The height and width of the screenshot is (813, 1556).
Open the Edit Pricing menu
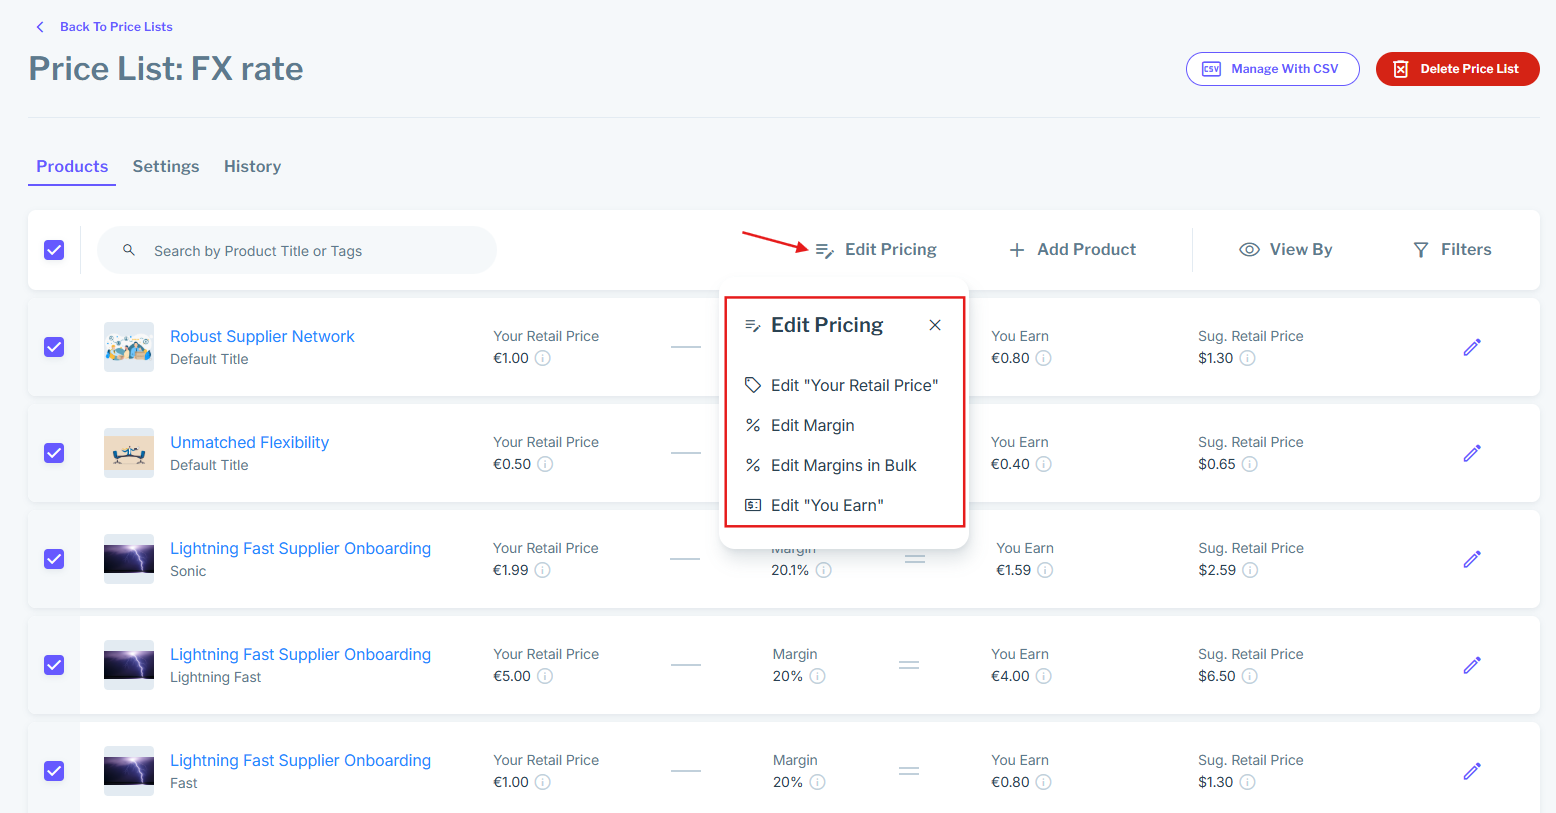(876, 250)
